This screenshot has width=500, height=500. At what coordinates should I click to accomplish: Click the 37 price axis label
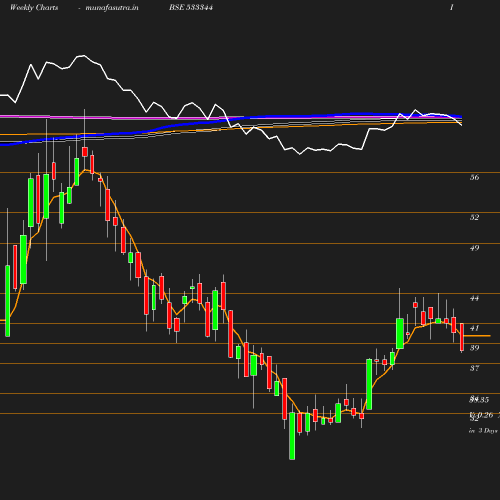474,368
